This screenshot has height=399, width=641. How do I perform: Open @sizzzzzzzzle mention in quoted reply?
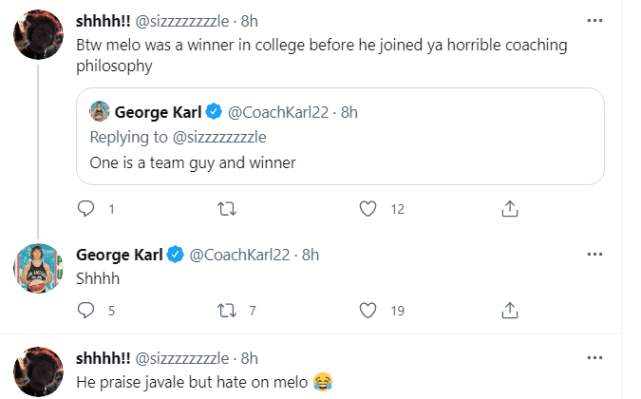[220, 137]
